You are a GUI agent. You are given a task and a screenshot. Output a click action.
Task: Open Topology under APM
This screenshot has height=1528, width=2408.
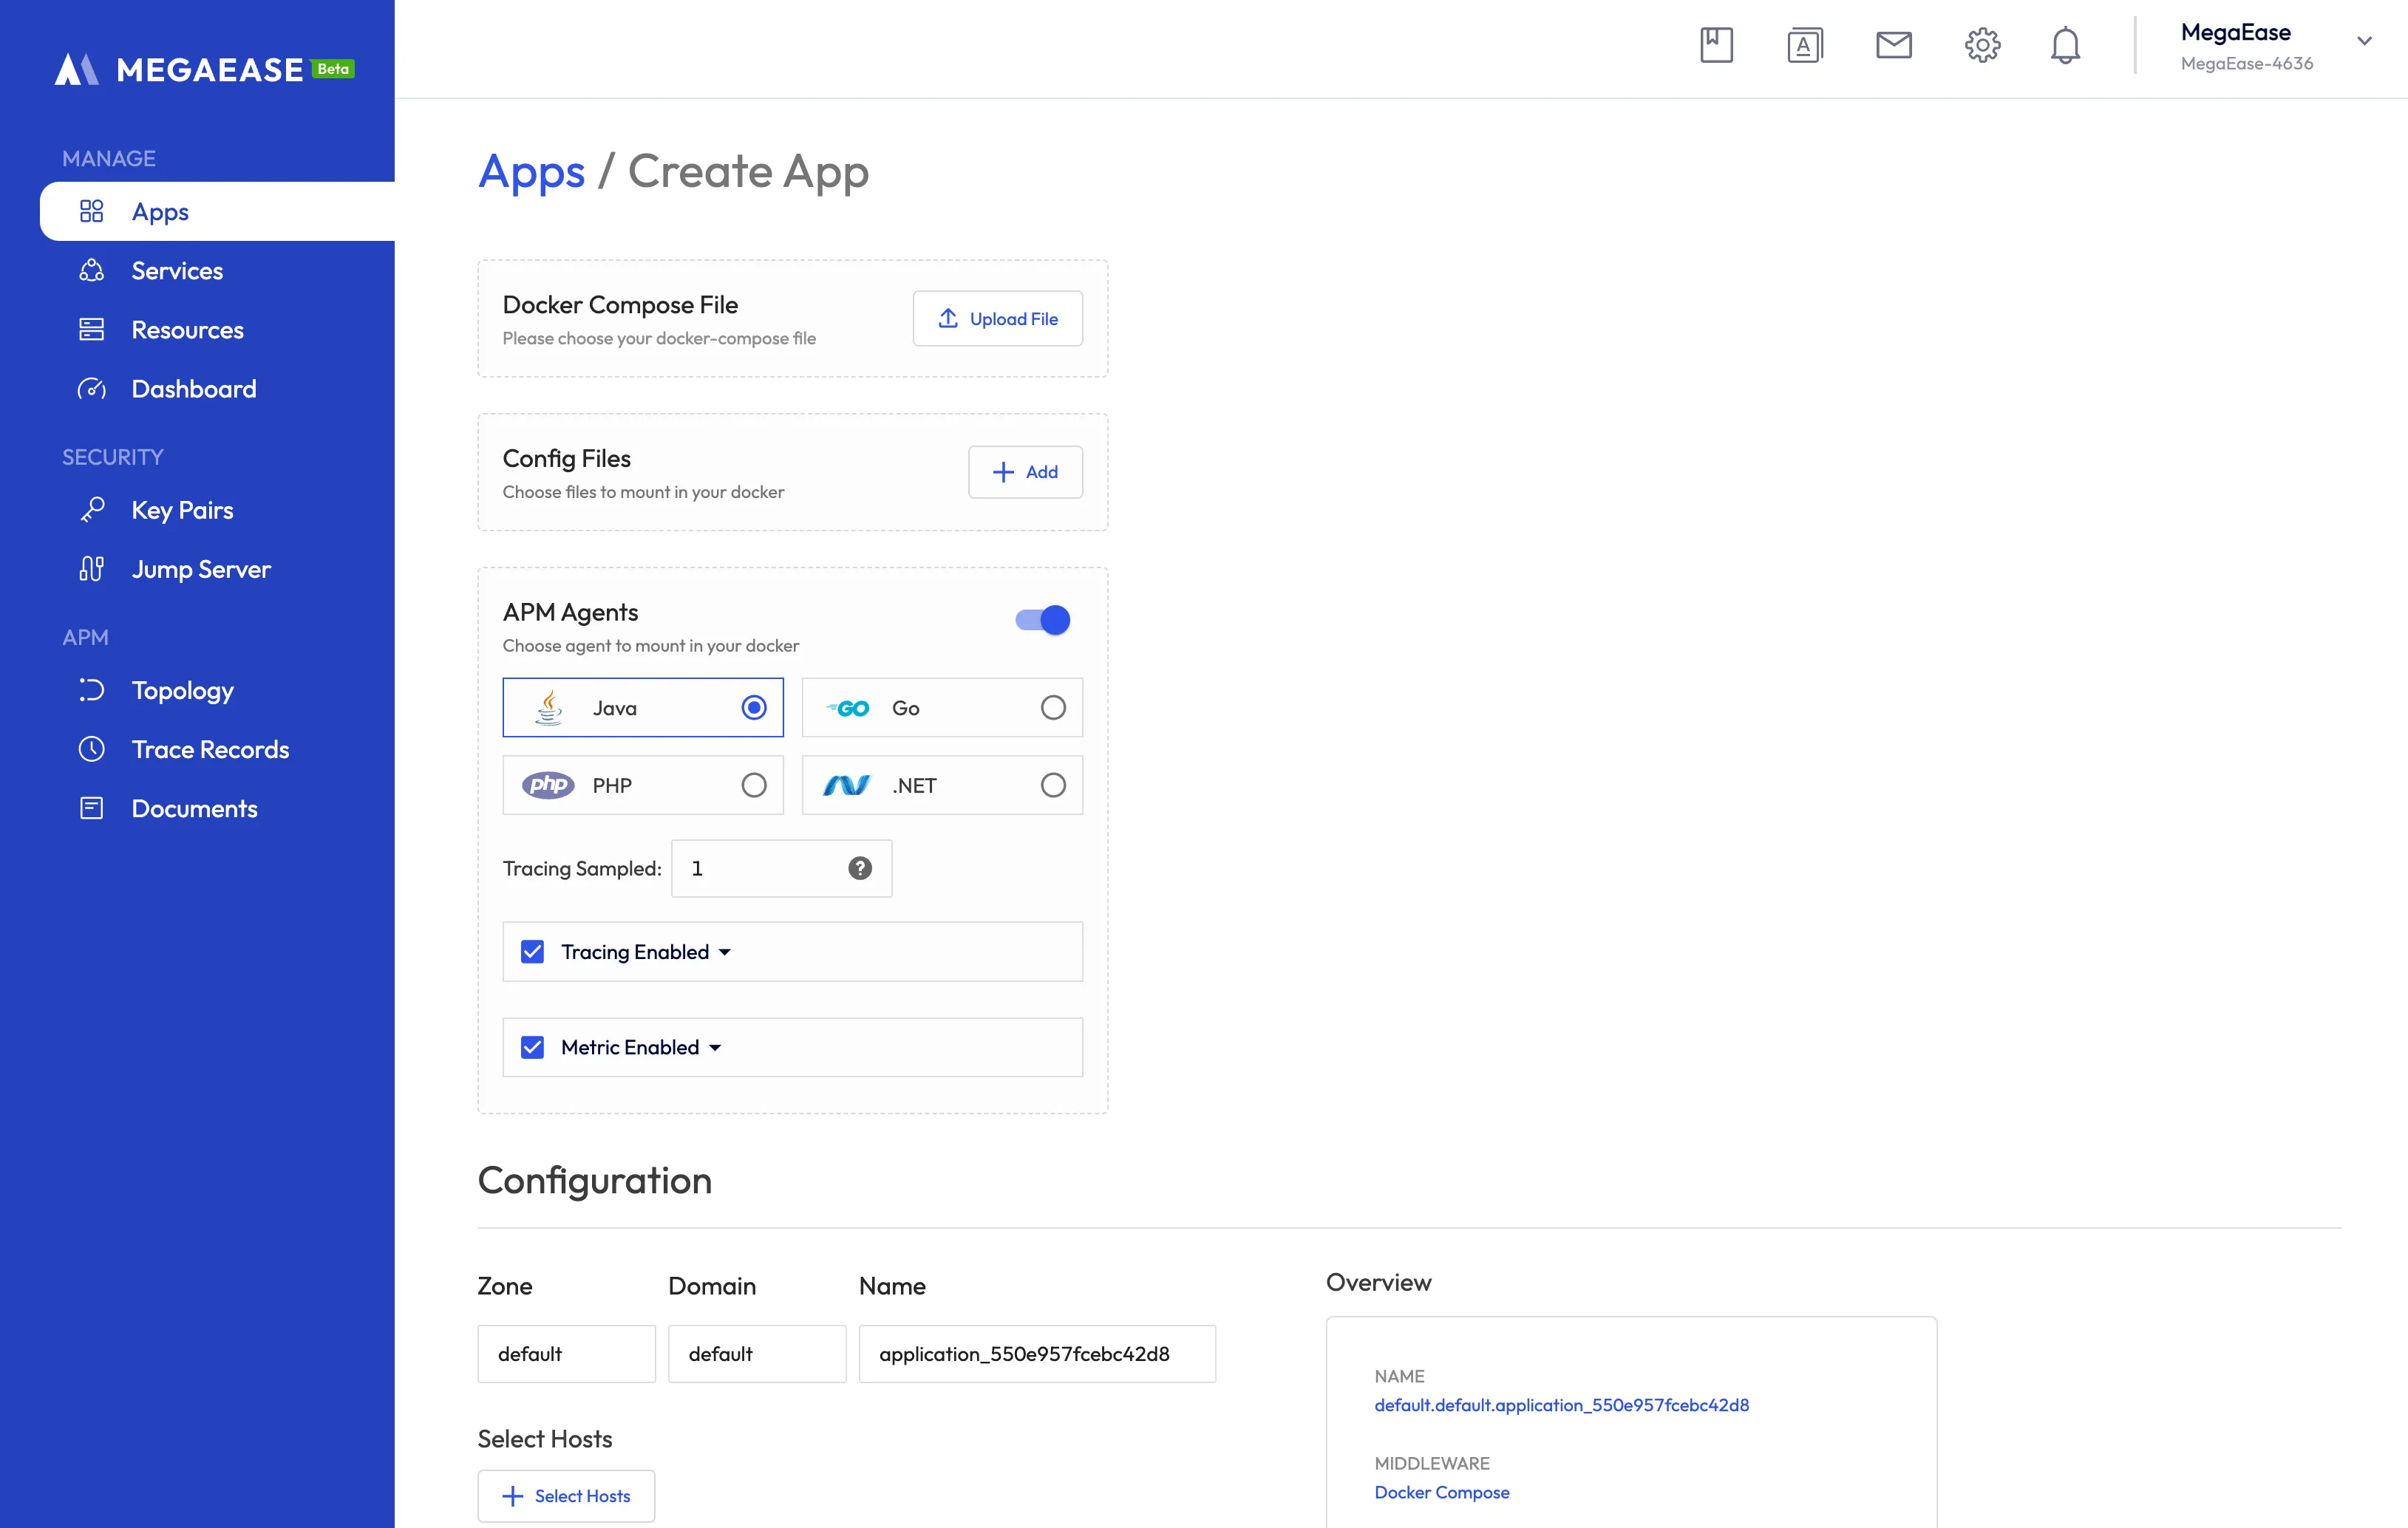[217, 690]
